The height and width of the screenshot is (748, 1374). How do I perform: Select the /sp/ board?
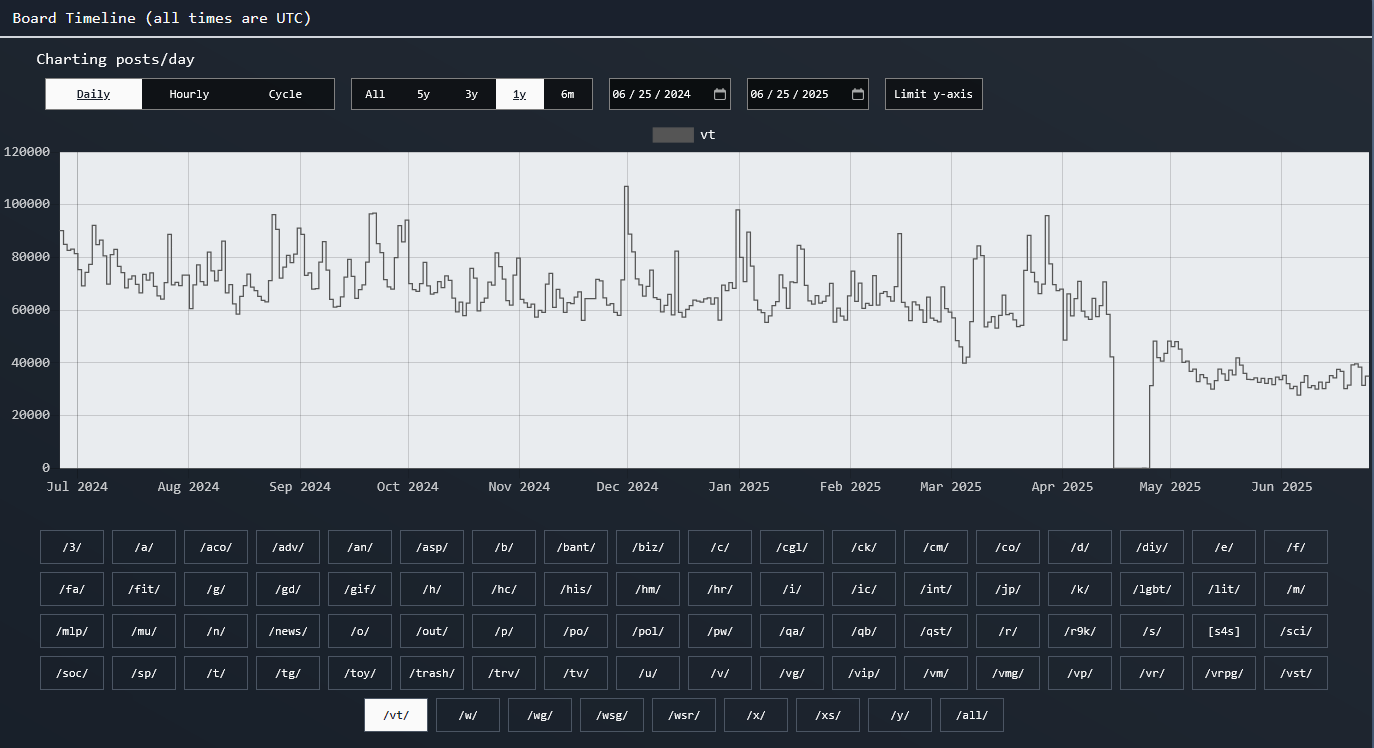click(144, 673)
